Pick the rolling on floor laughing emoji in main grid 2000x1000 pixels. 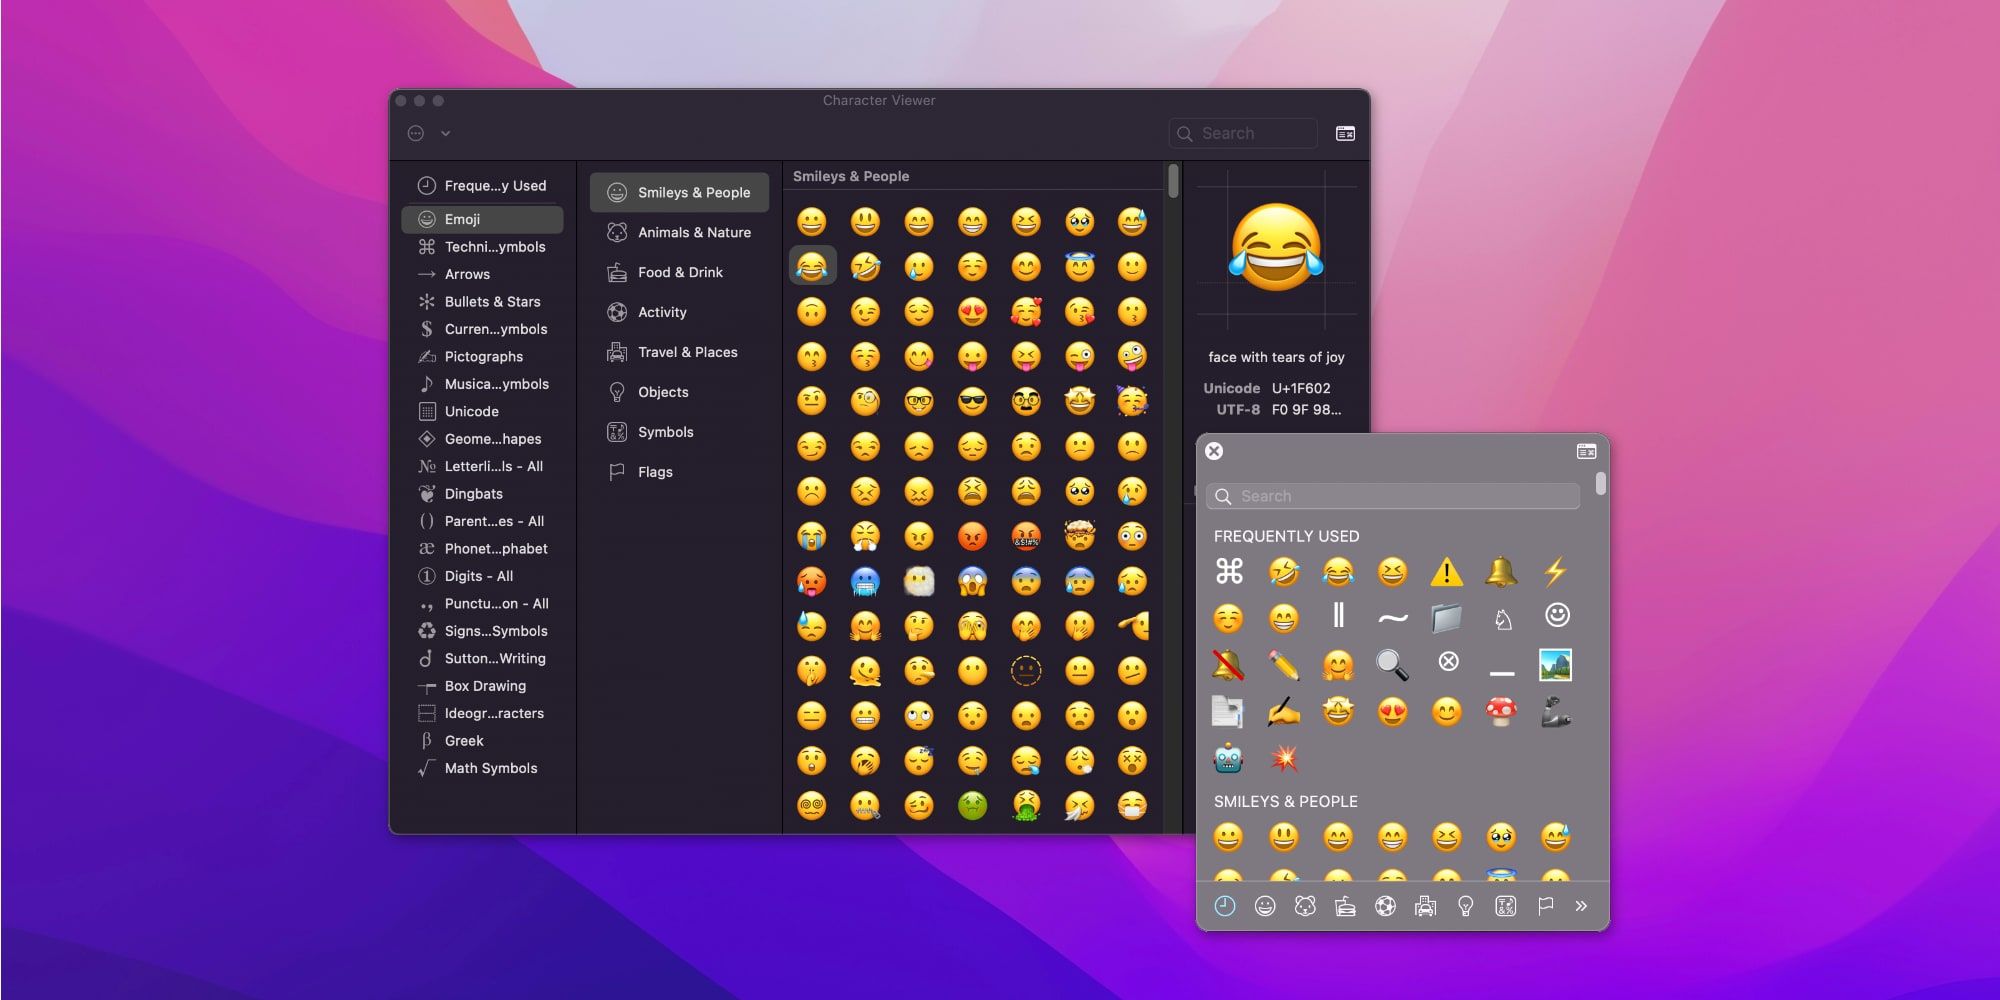click(x=865, y=266)
